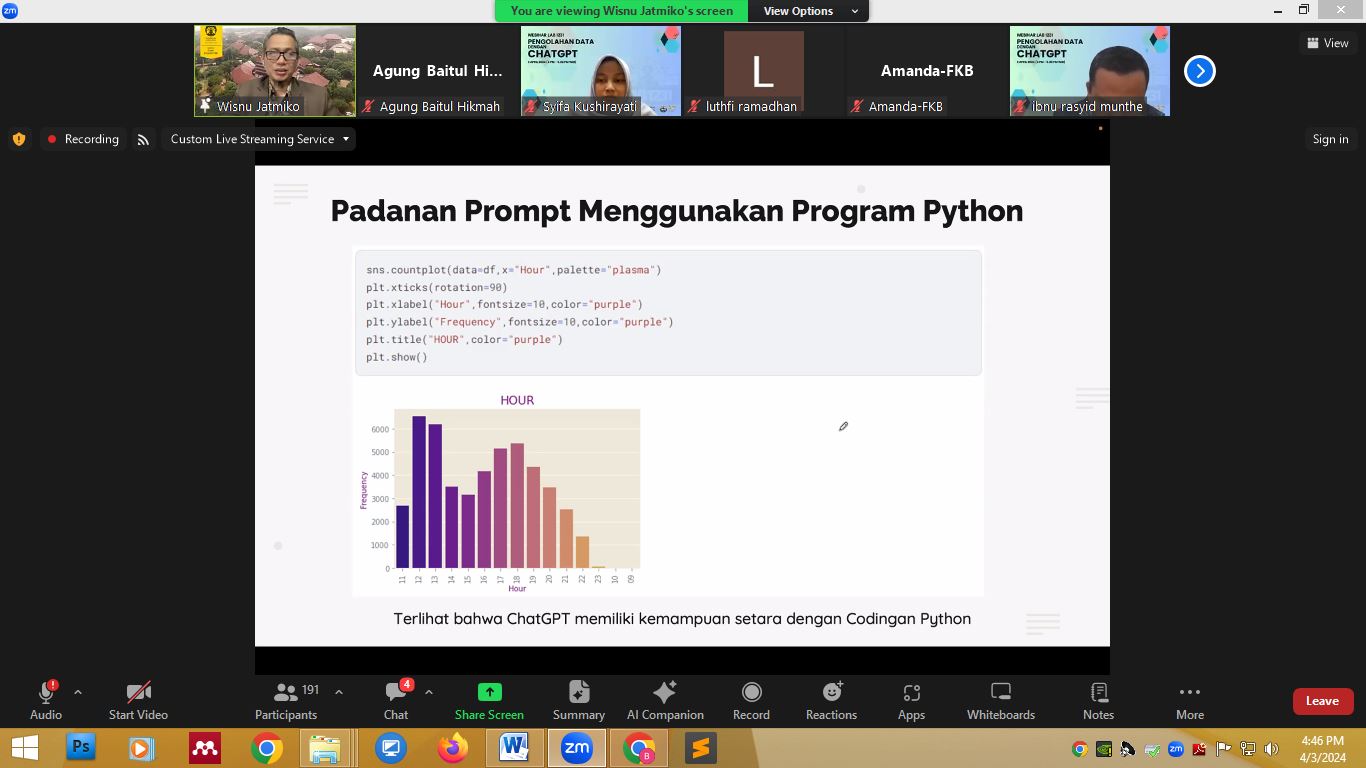Open Google Chrome from the taskbar
This screenshot has height=768, width=1366.
(267, 748)
